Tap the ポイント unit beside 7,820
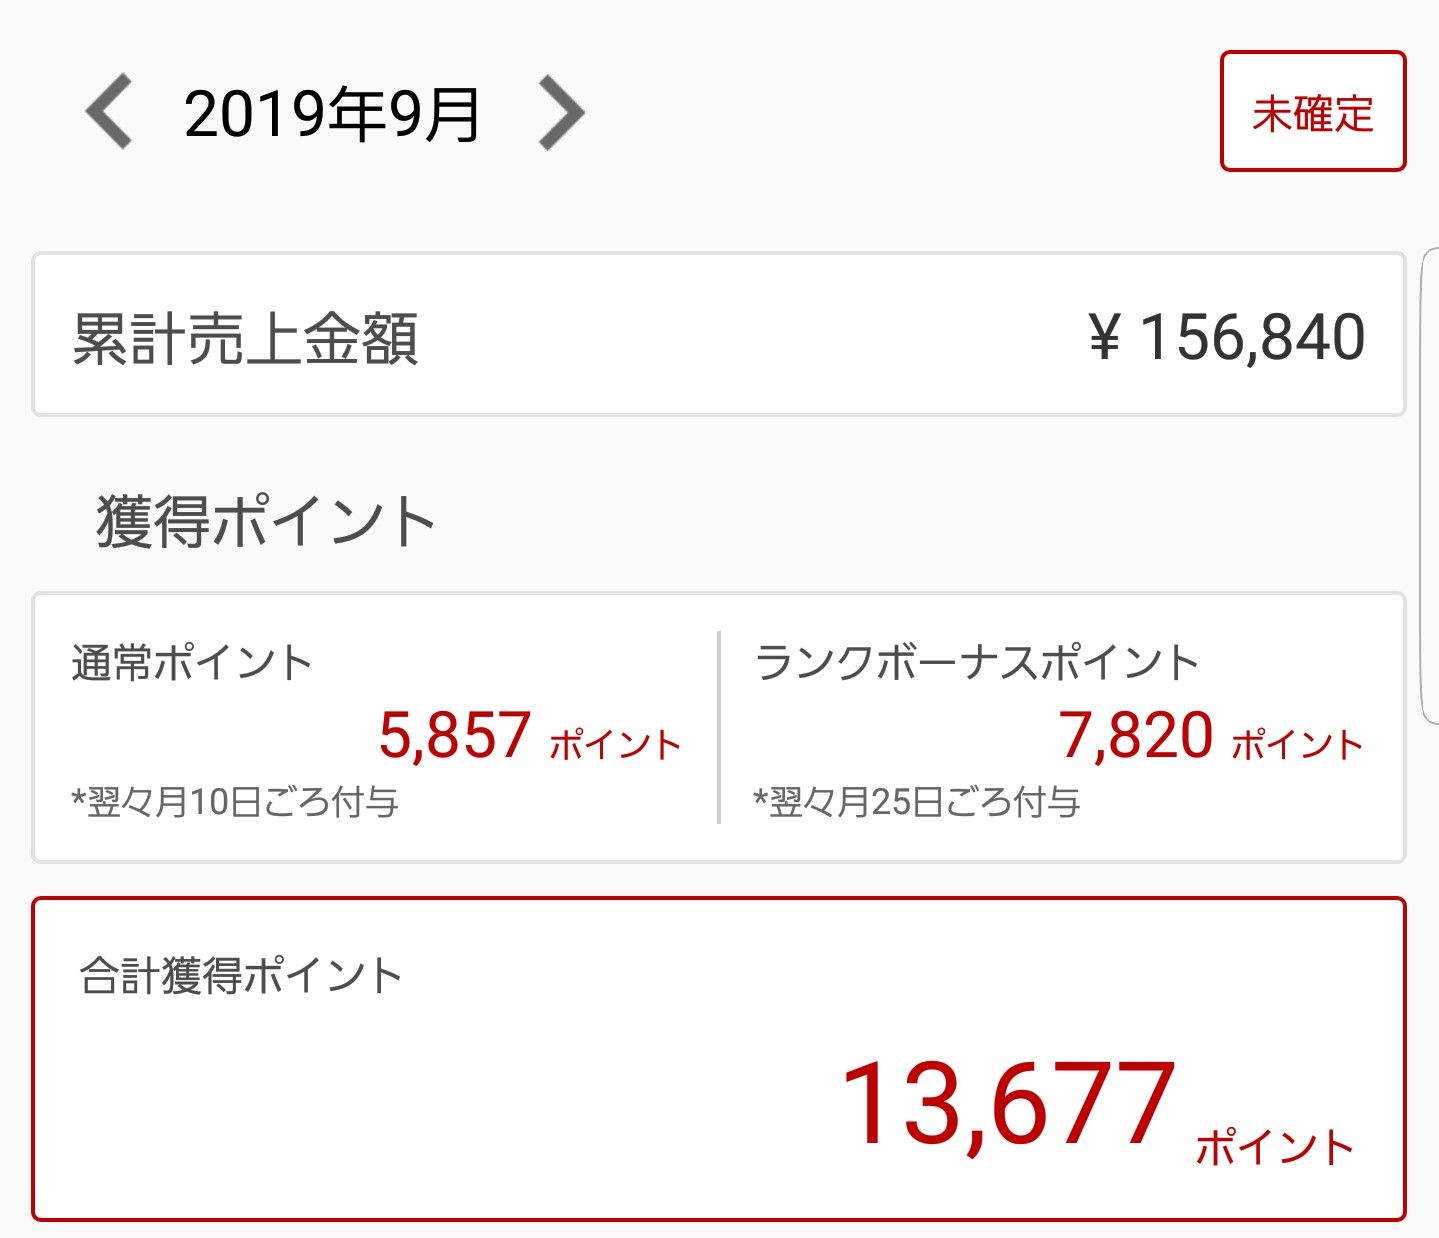This screenshot has height=1238, width=1439. pyautogui.click(x=1298, y=745)
